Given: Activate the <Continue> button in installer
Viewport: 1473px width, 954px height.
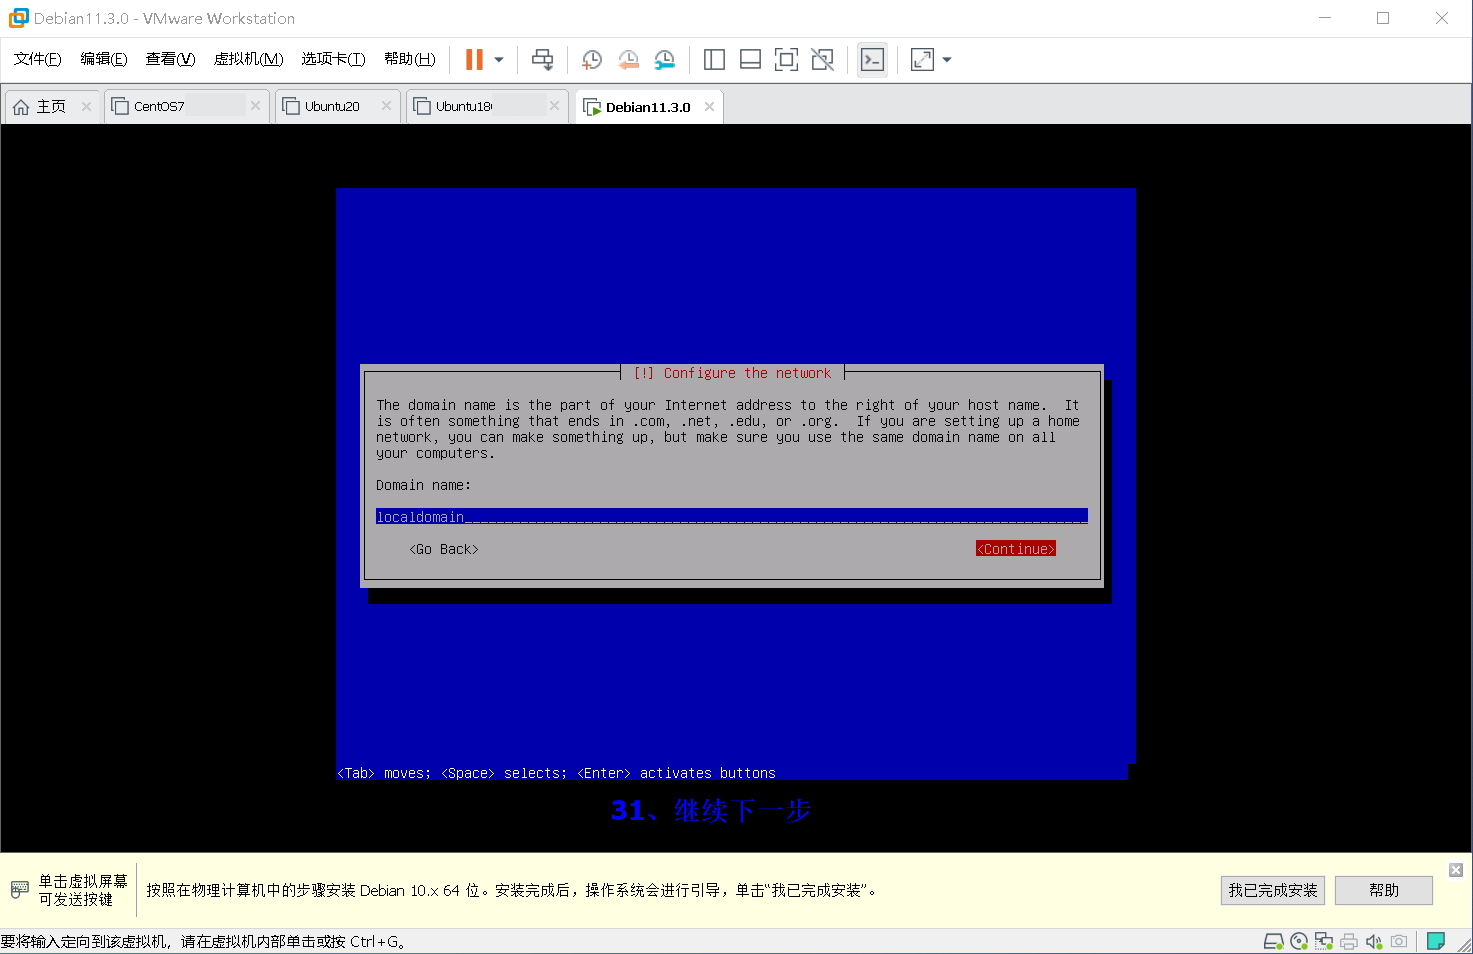Looking at the screenshot, I should coord(1016,549).
